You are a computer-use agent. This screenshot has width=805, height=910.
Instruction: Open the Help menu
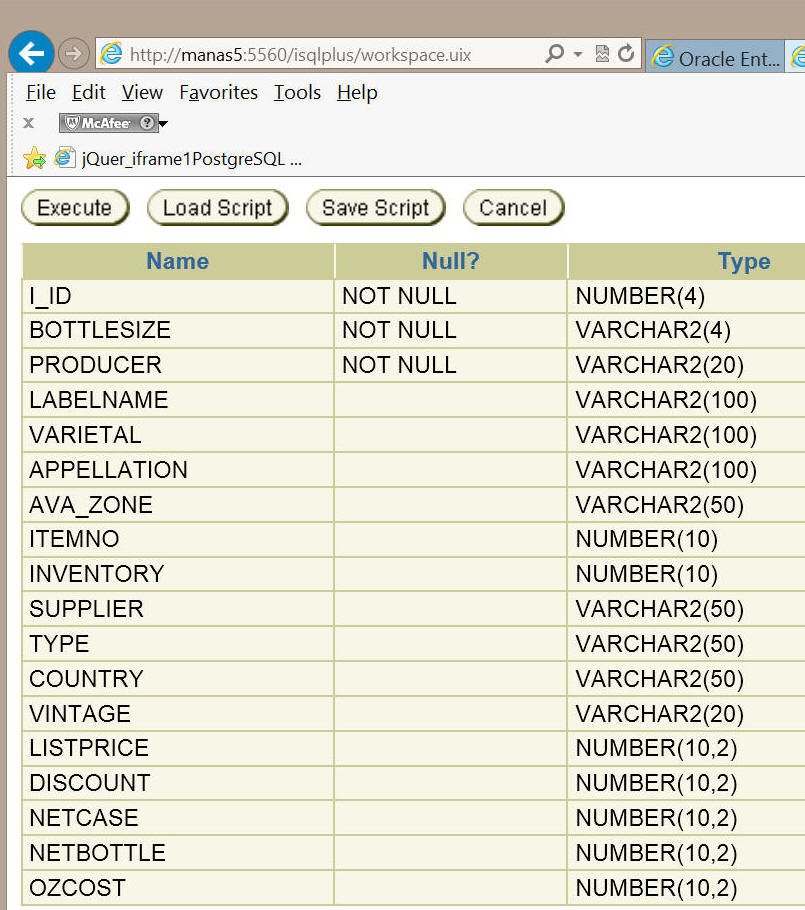pos(357,92)
